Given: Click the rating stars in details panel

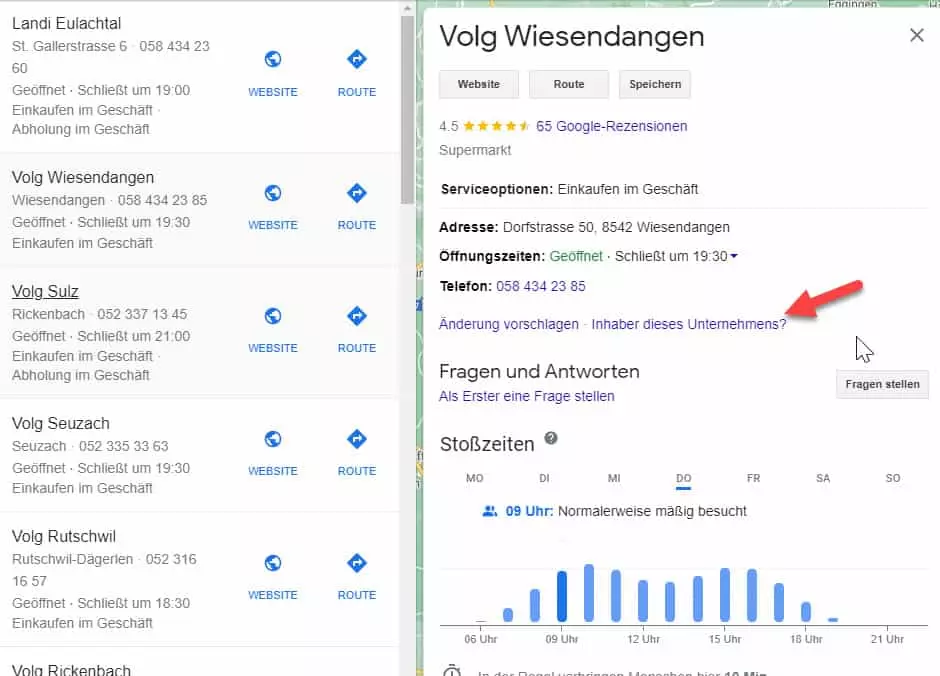Looking at the screenshot, I should tap(496, 126).
